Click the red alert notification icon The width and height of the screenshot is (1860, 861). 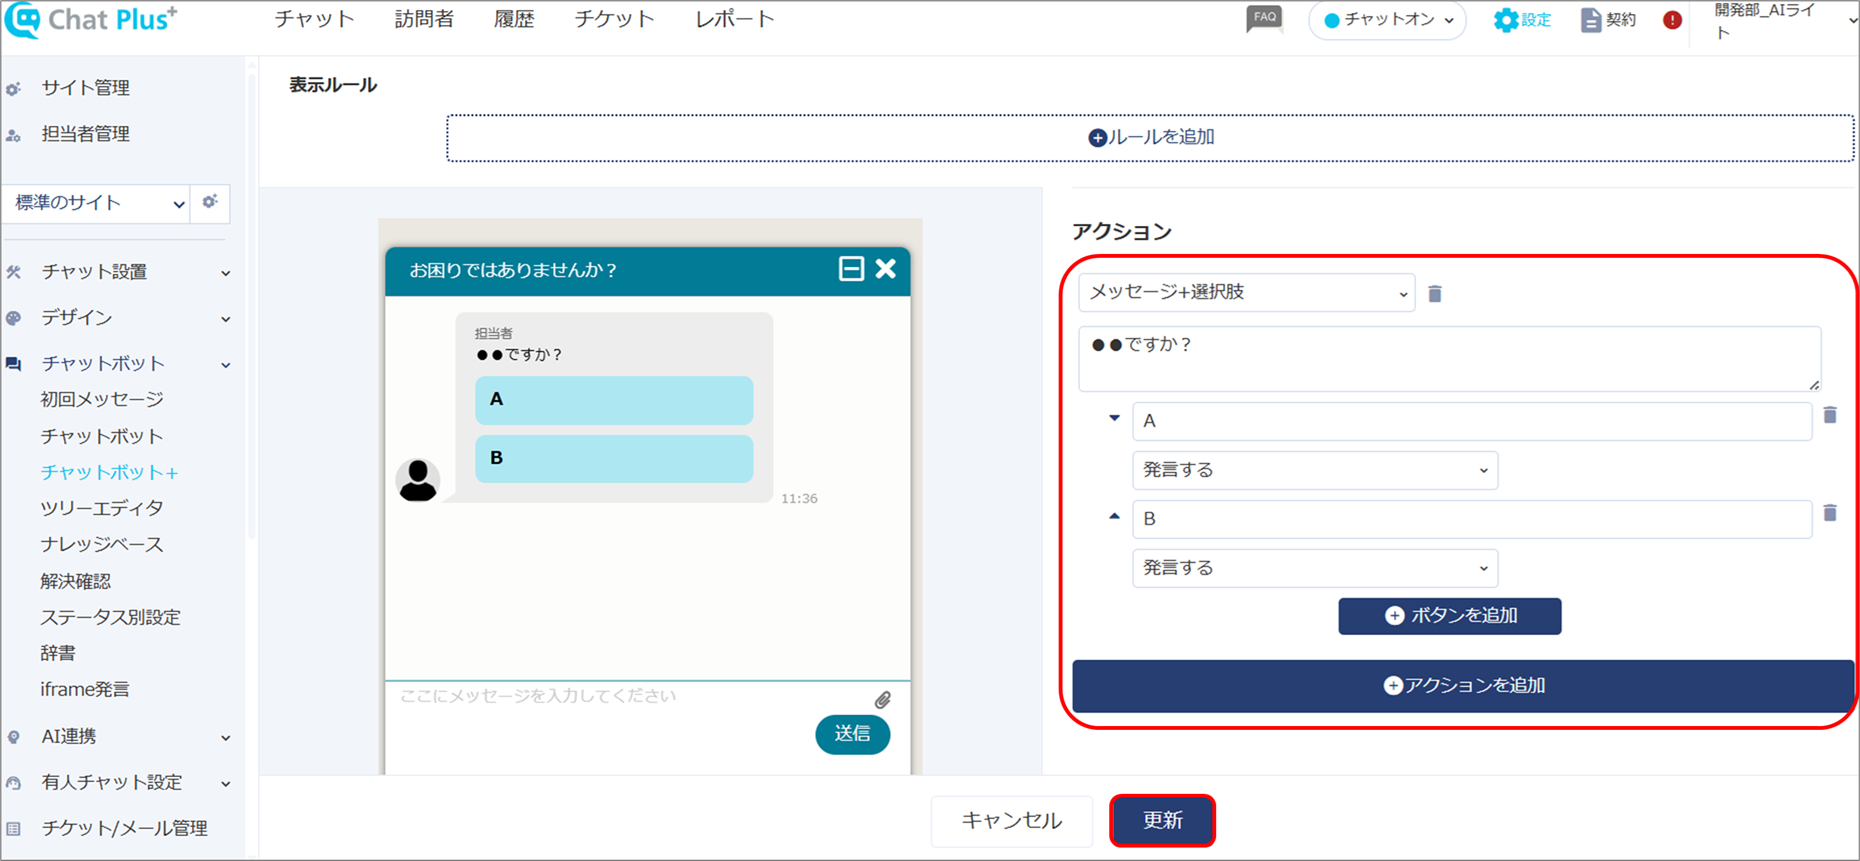[x=1672, y=20]
